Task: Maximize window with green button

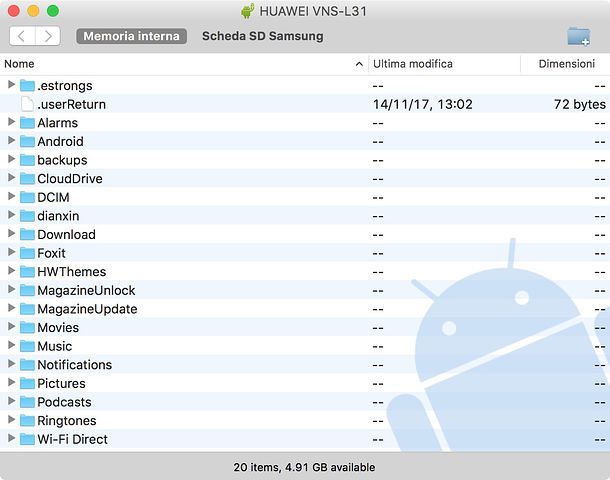Action: (x=53, y=11)
